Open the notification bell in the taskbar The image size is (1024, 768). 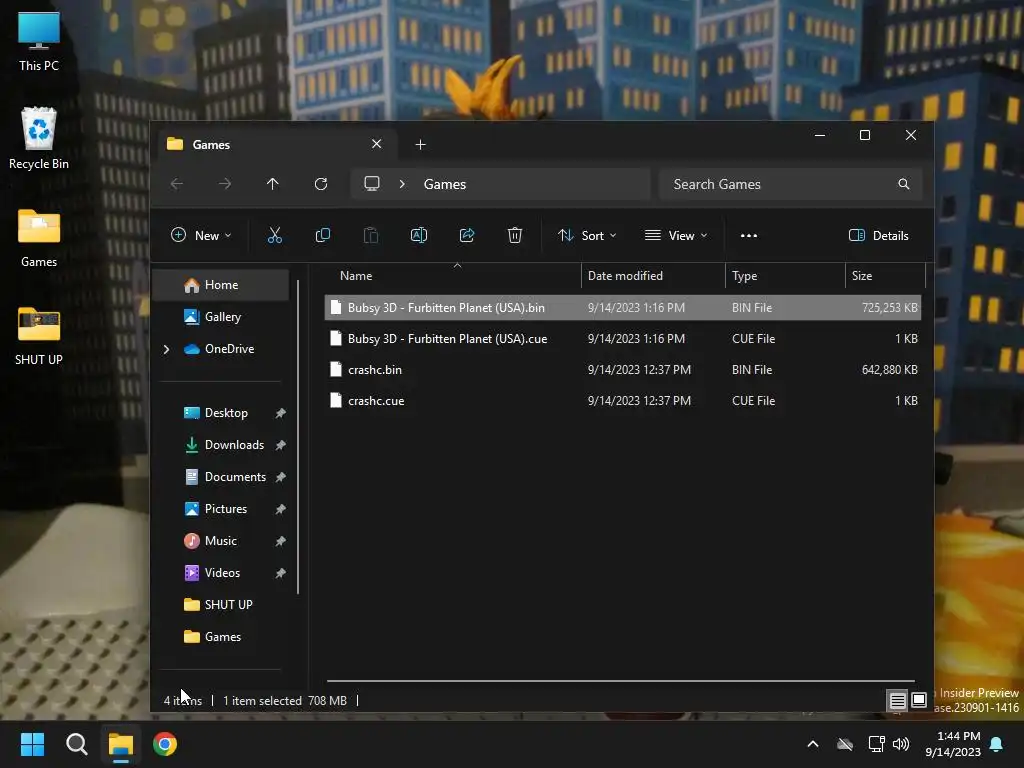pos(997,744)
